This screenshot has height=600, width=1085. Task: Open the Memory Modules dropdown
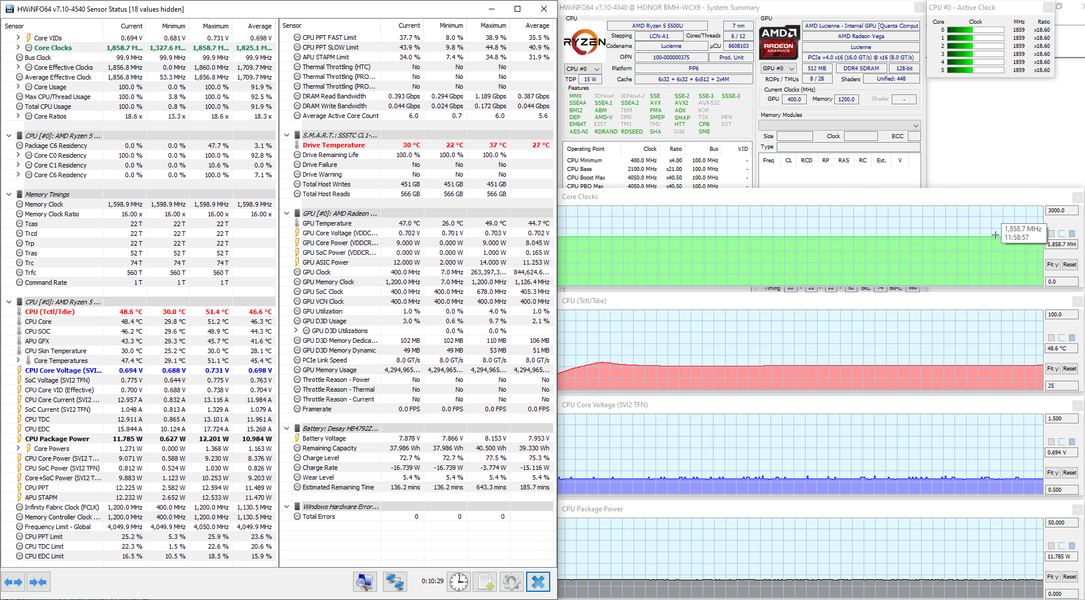[839, 125]
